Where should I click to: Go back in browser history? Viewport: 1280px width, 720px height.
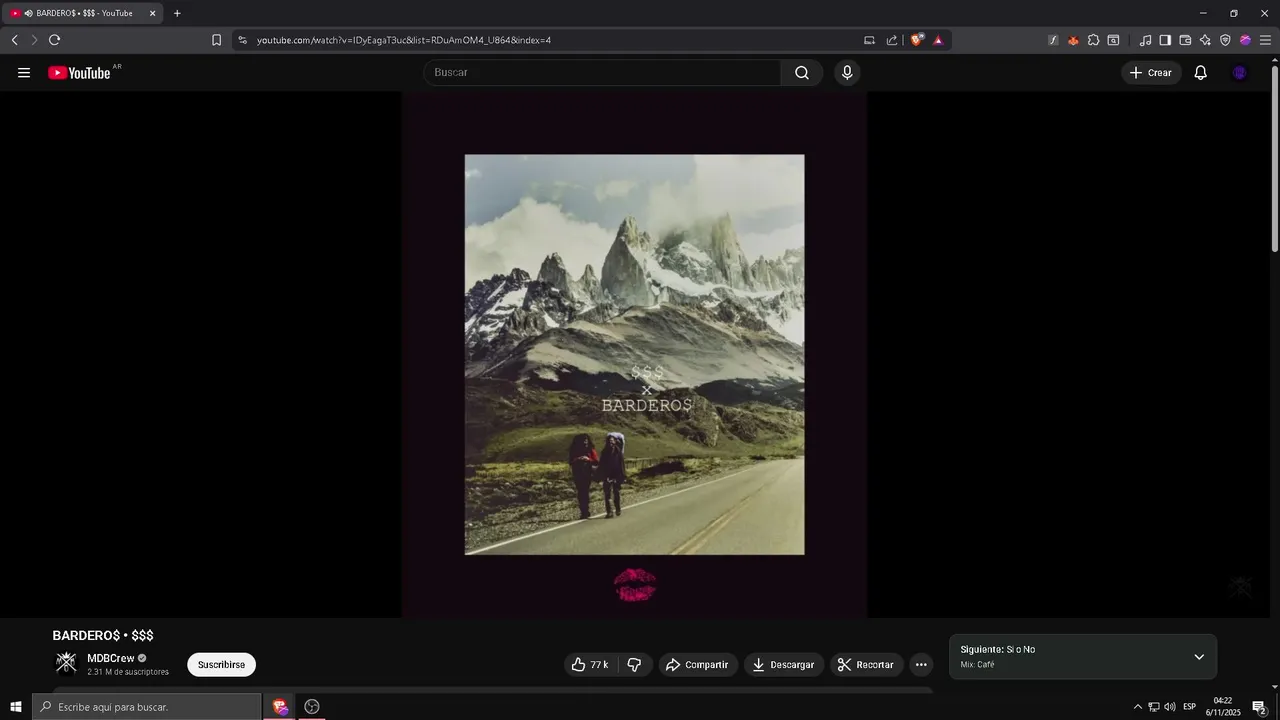click(14, 40)
